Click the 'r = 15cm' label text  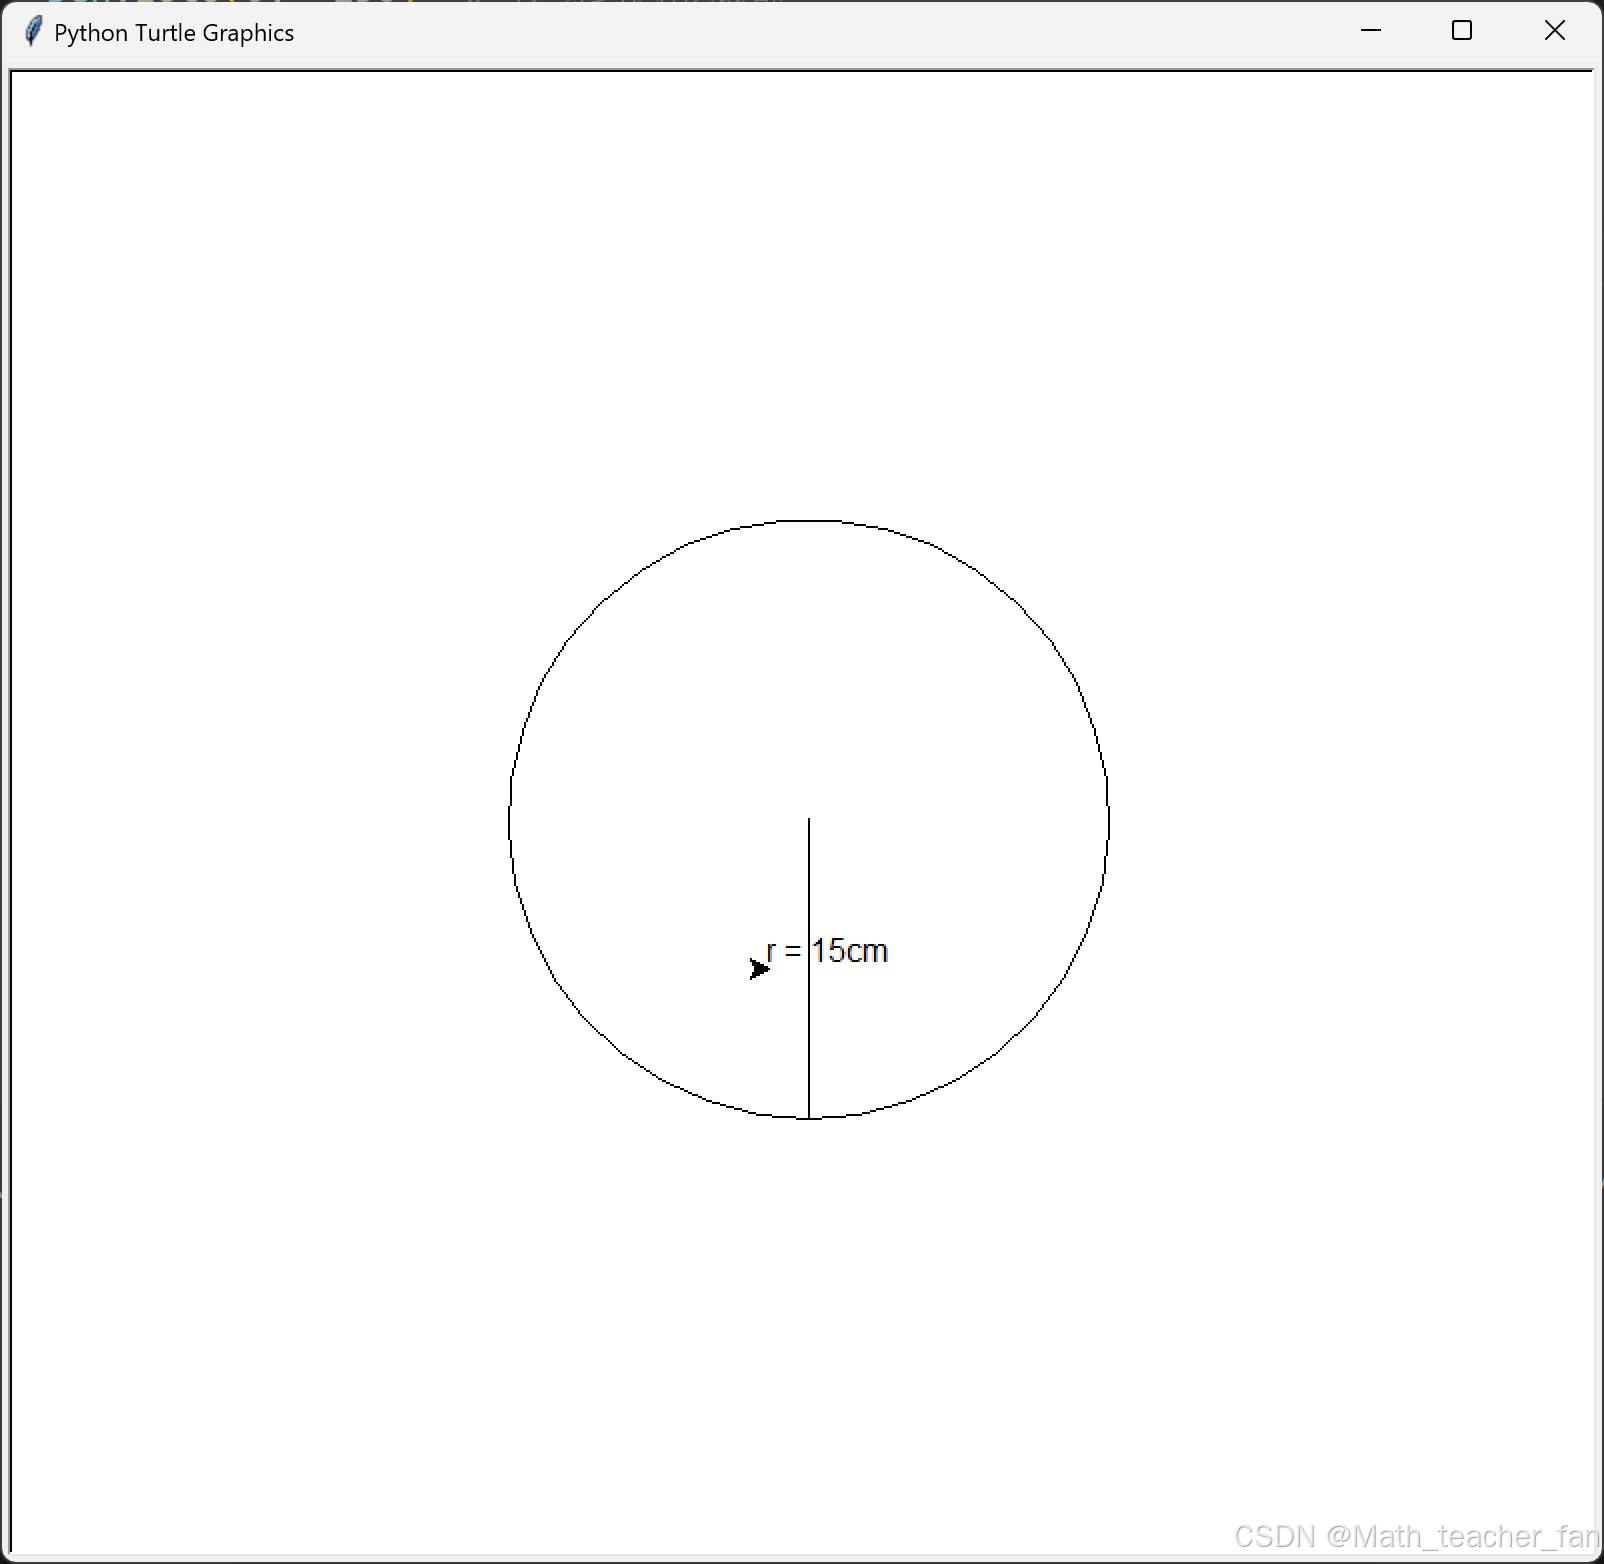pyautogui.click(x=827, y=951)
